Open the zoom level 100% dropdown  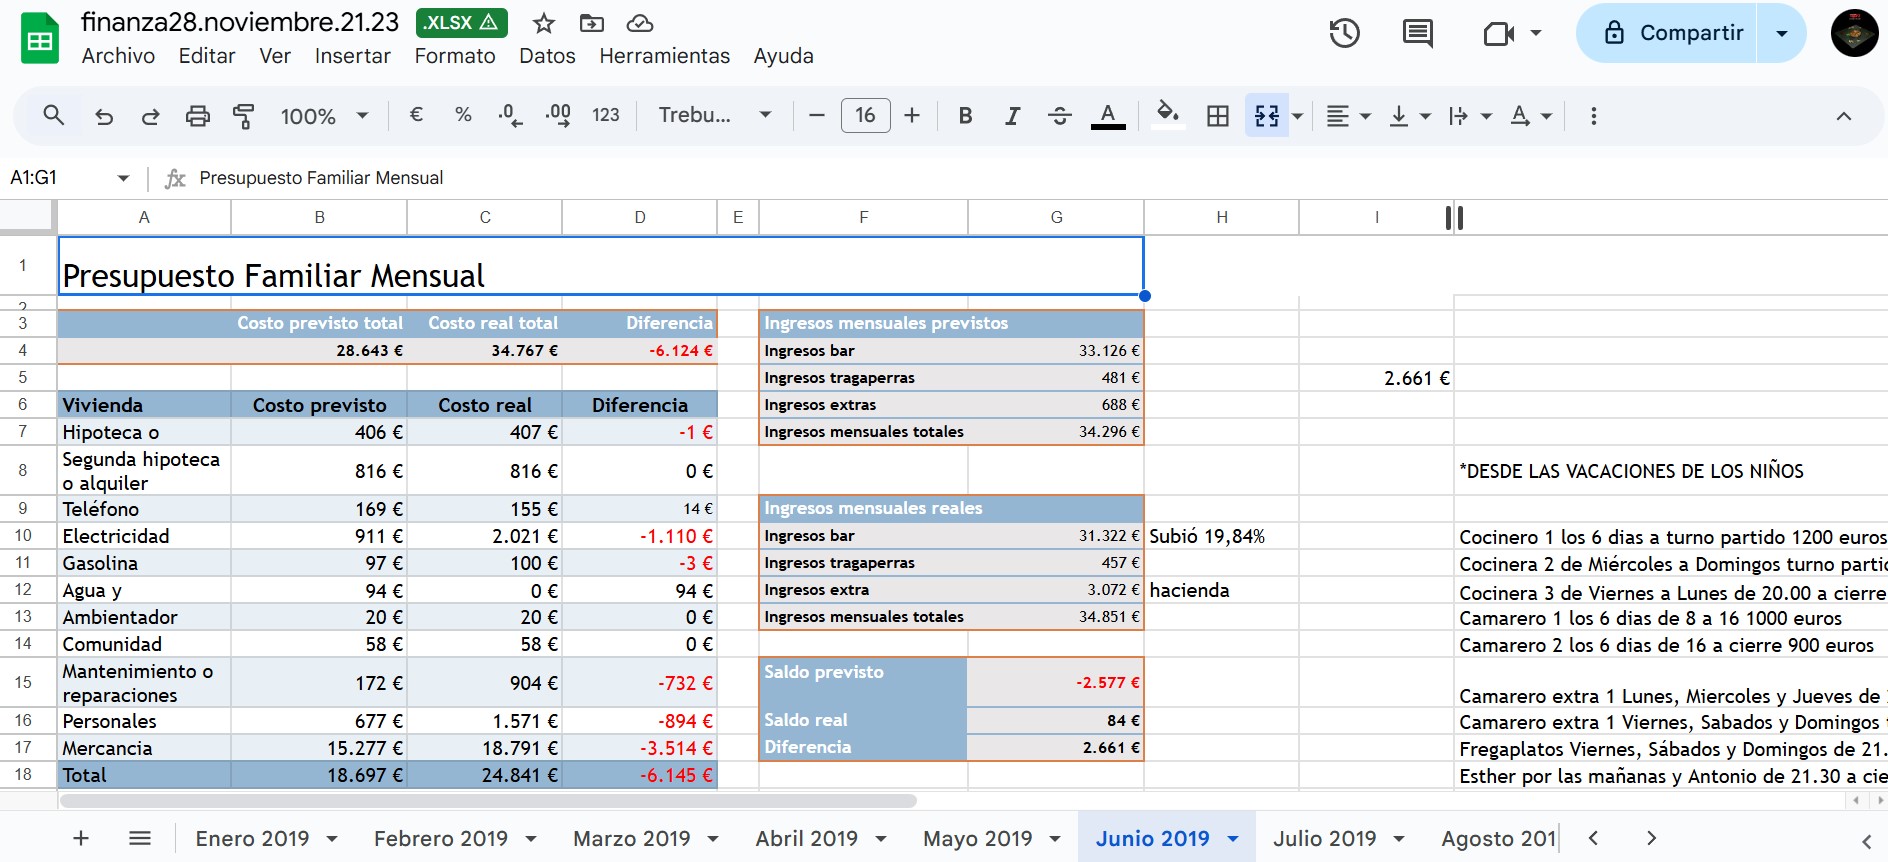[x=324, y=116]
